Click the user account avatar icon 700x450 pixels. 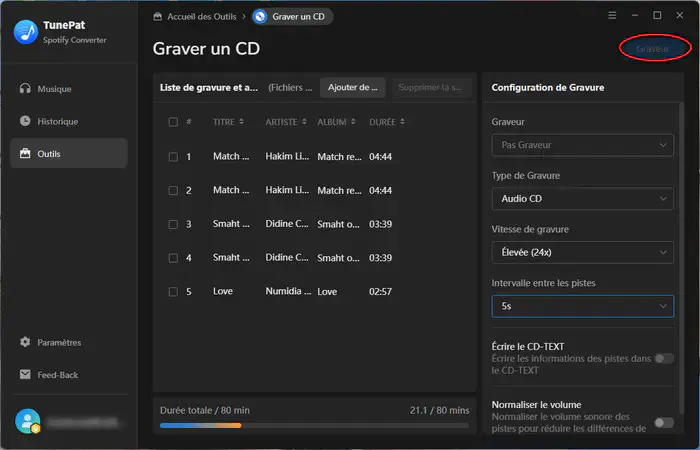(x=28, y=421)
